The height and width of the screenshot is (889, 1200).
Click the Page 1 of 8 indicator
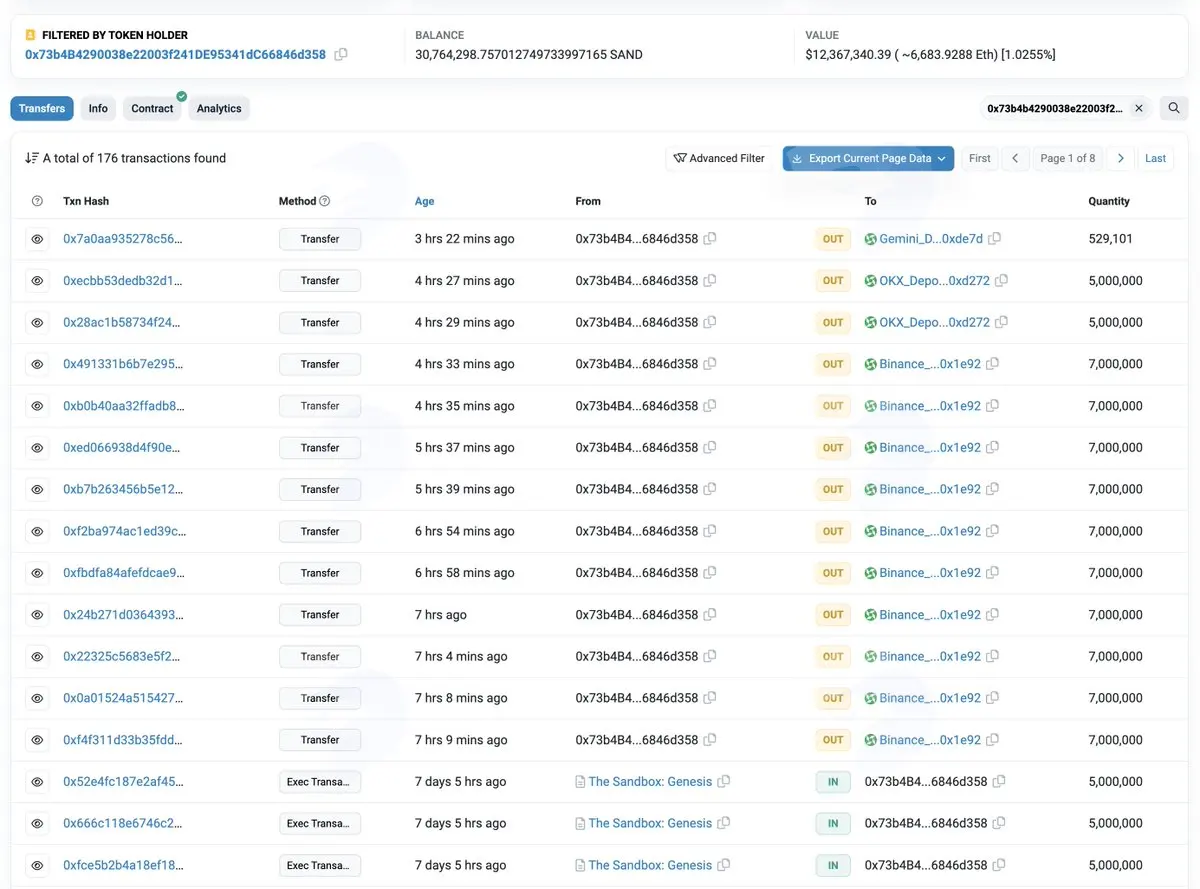[1068, 158]
